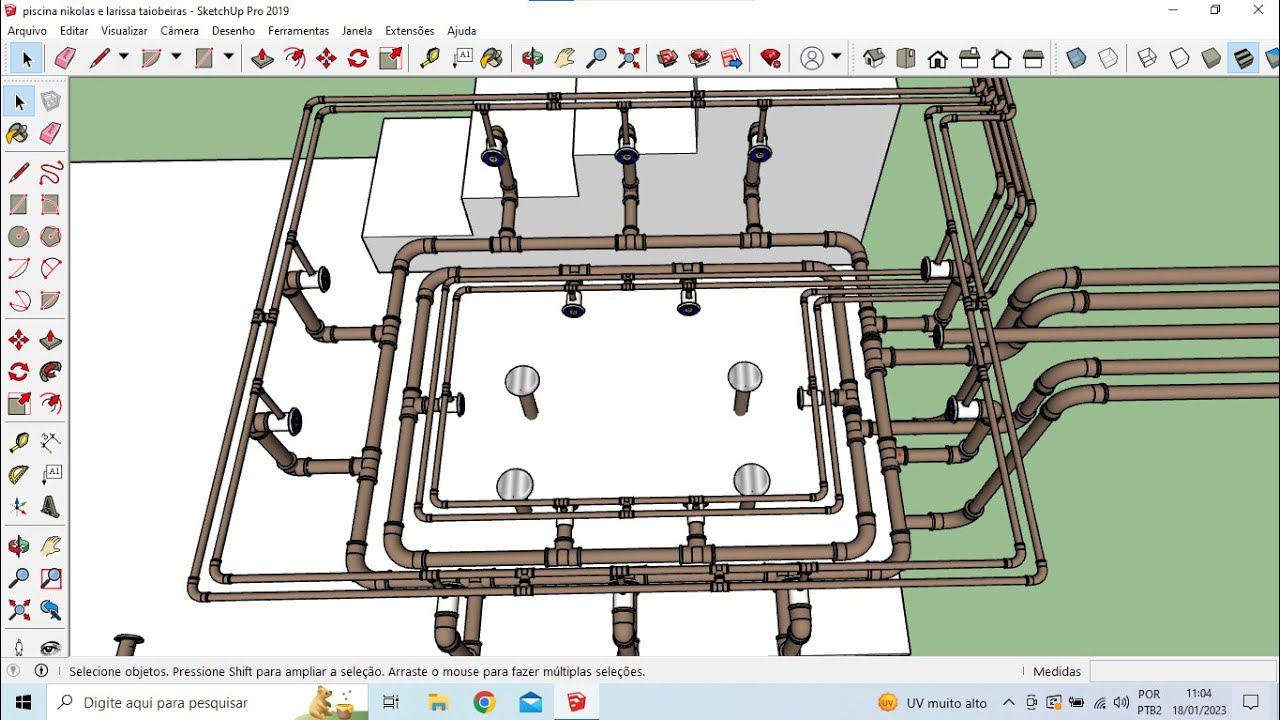
Task: Open Extension Warehouse icon
Action: [x=700, y=58]
